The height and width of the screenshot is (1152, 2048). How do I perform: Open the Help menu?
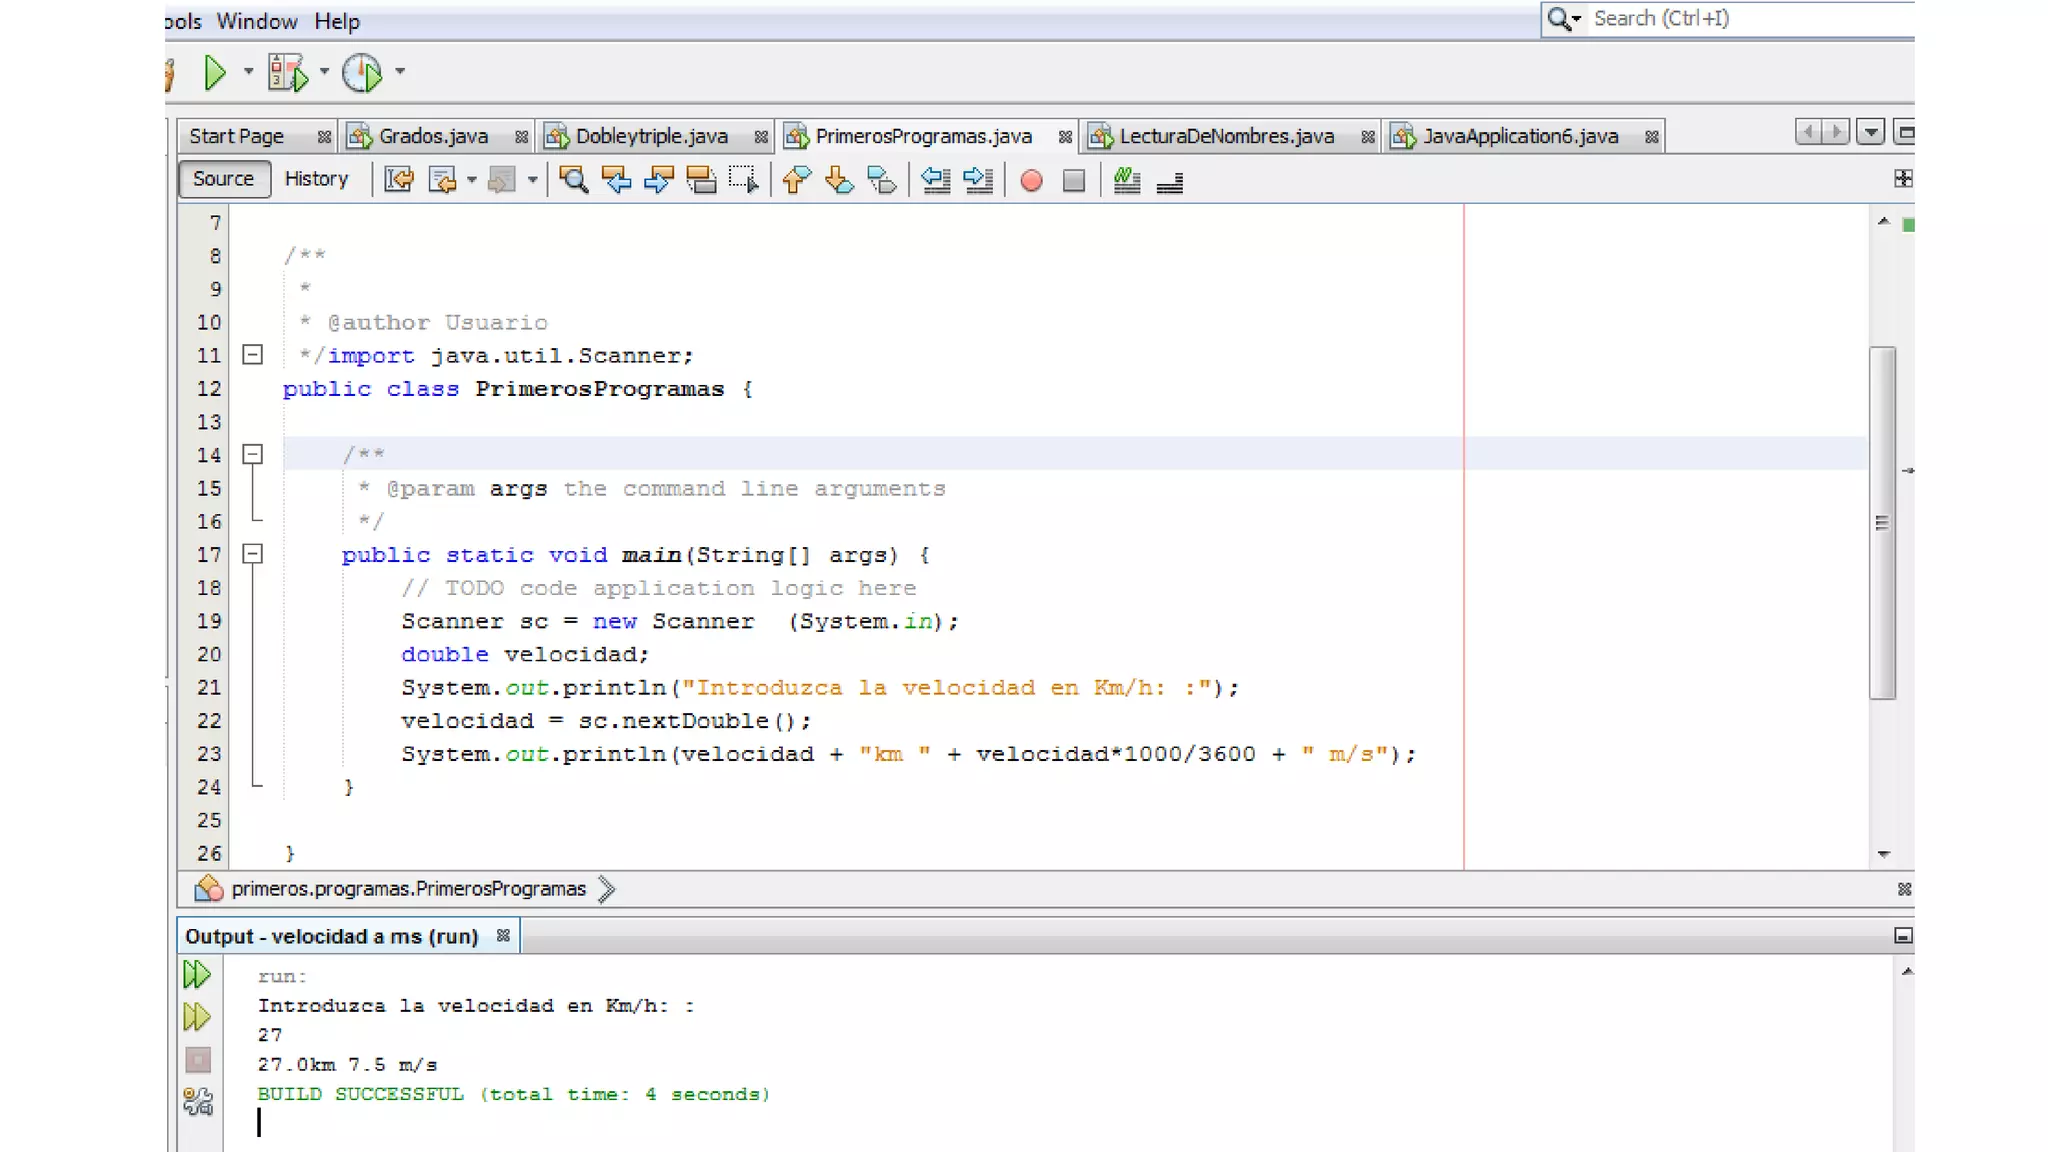(336, 21)
